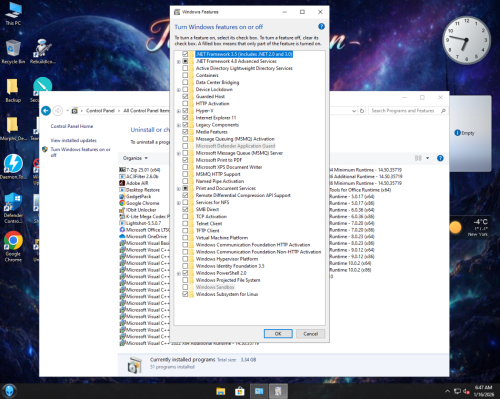
Task: Click OK in Windows Features dialog
Action: pos(278,334)
